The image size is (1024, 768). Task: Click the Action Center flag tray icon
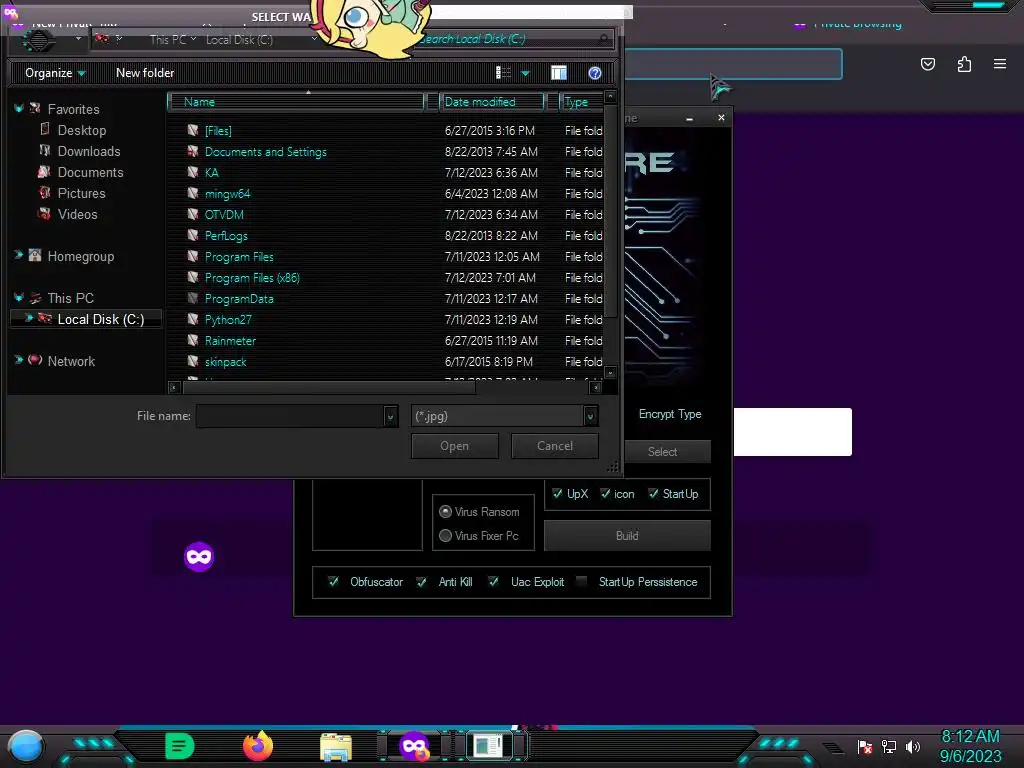pyautogui.click(x=865, y=746)
